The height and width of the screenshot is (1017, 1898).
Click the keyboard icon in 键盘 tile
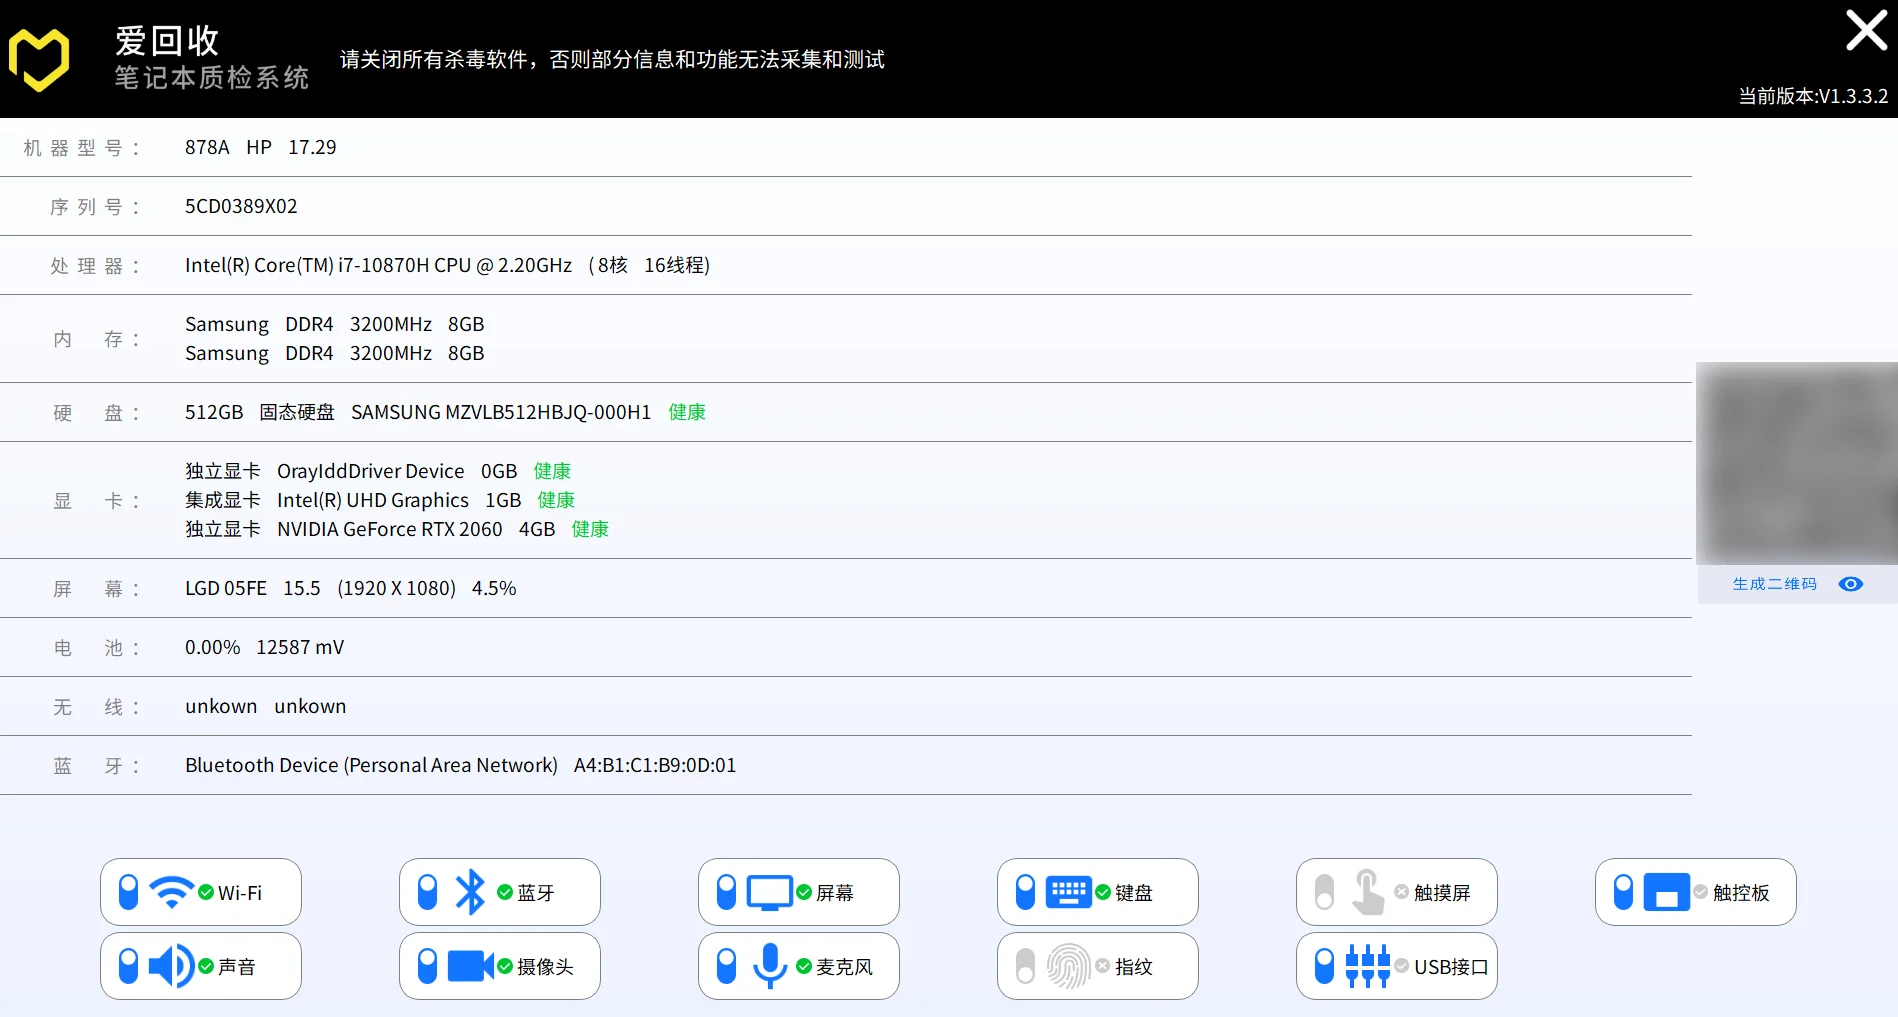pos(1068,890)
